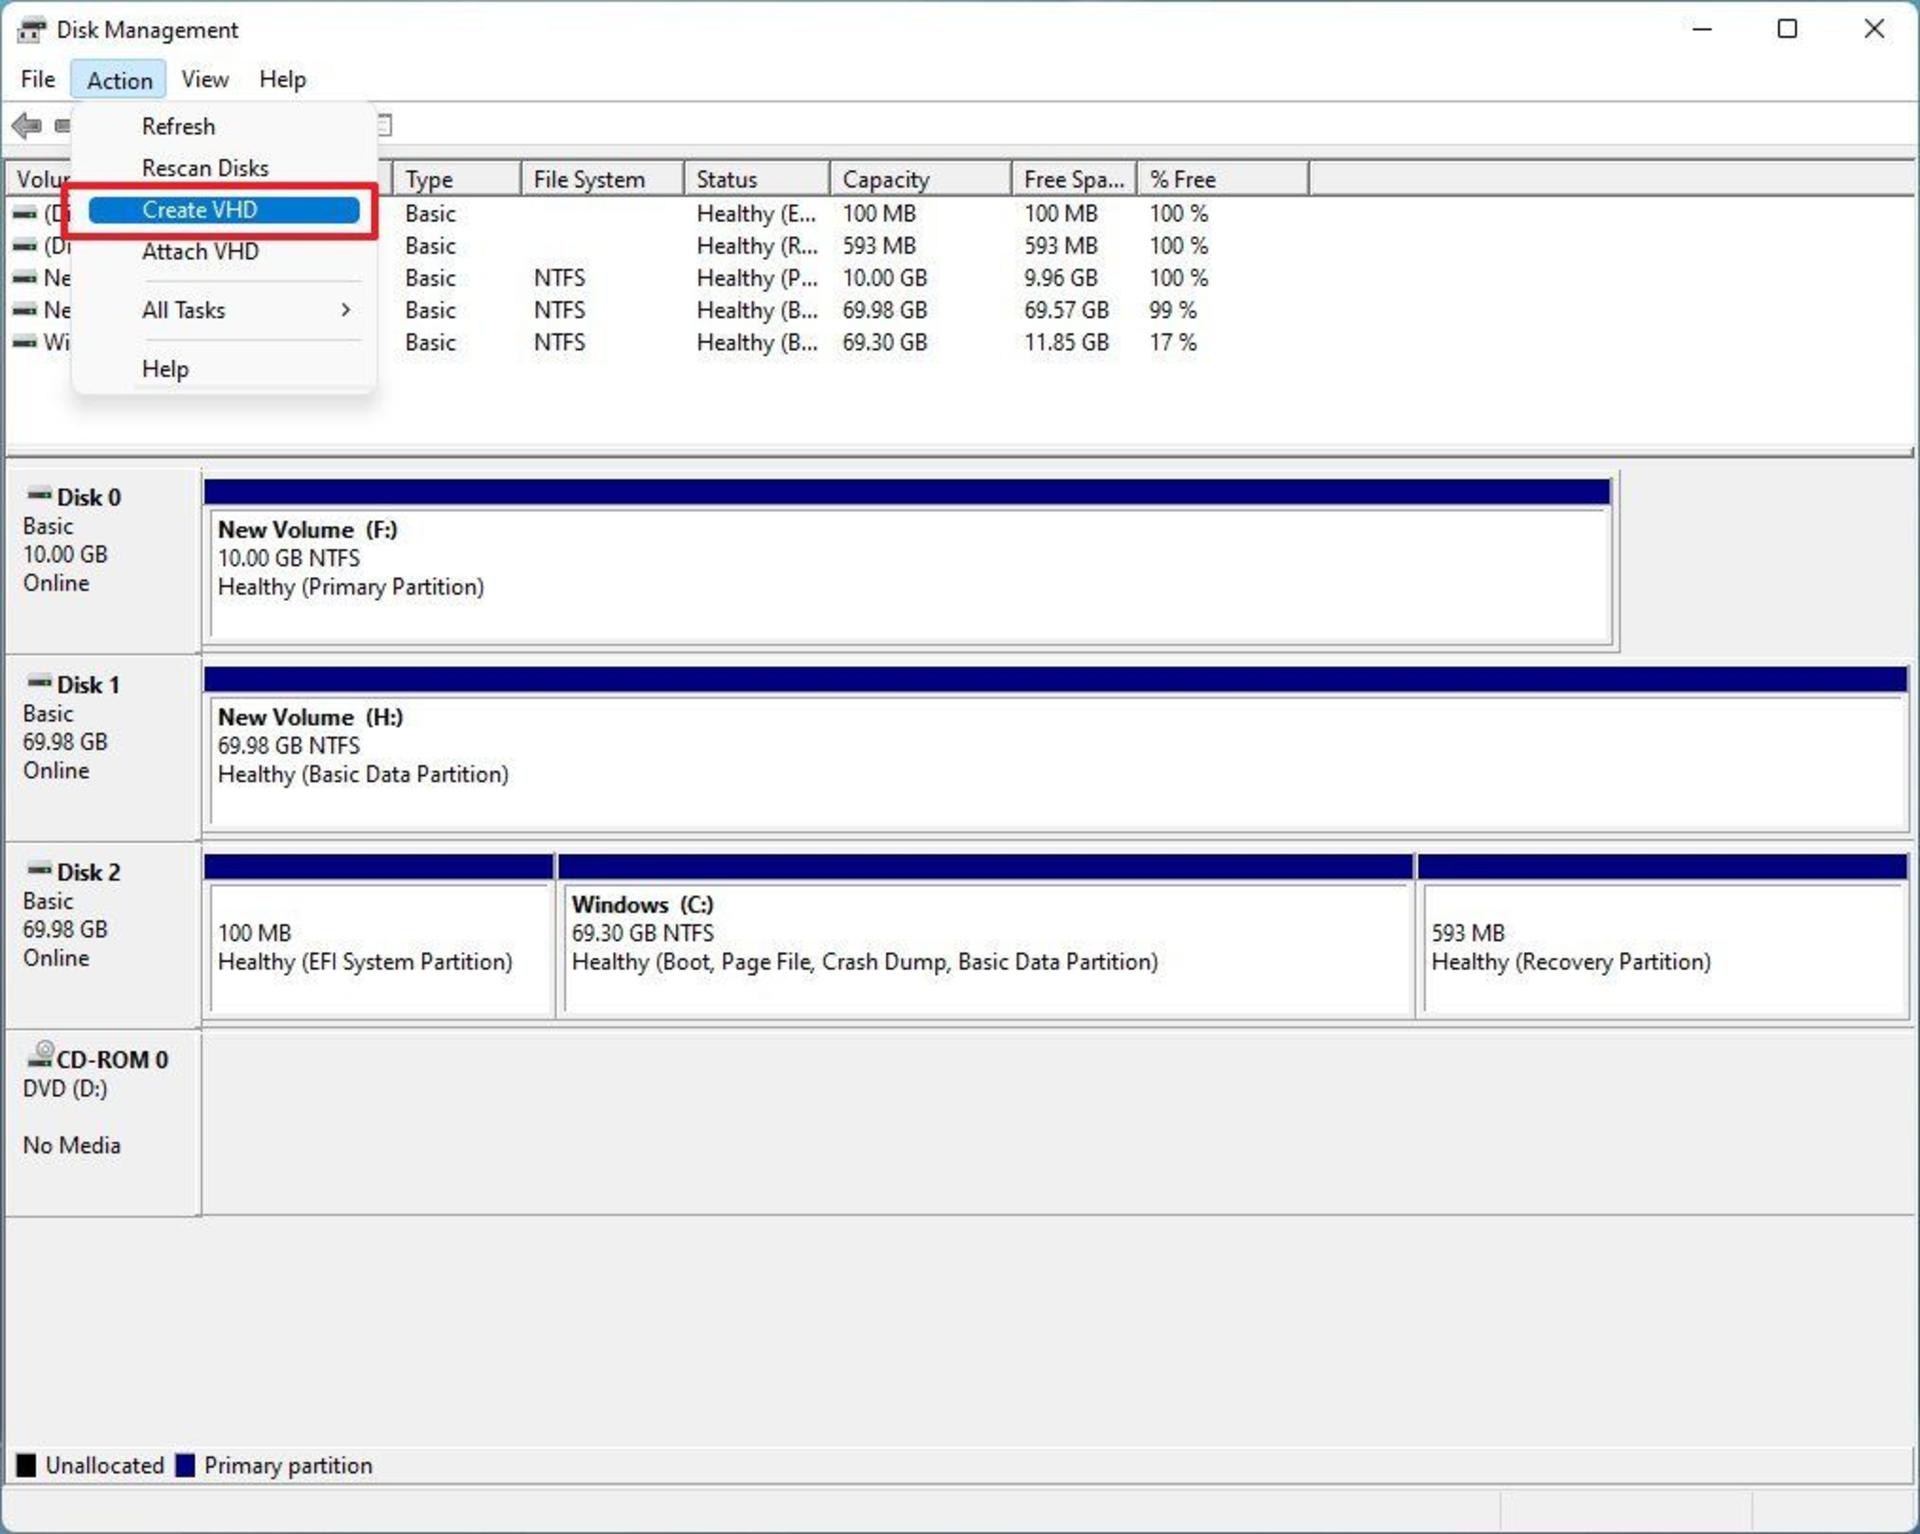Click the 'Healthy (R...' status cell
1920x1534 pixels.
(756, 246)
